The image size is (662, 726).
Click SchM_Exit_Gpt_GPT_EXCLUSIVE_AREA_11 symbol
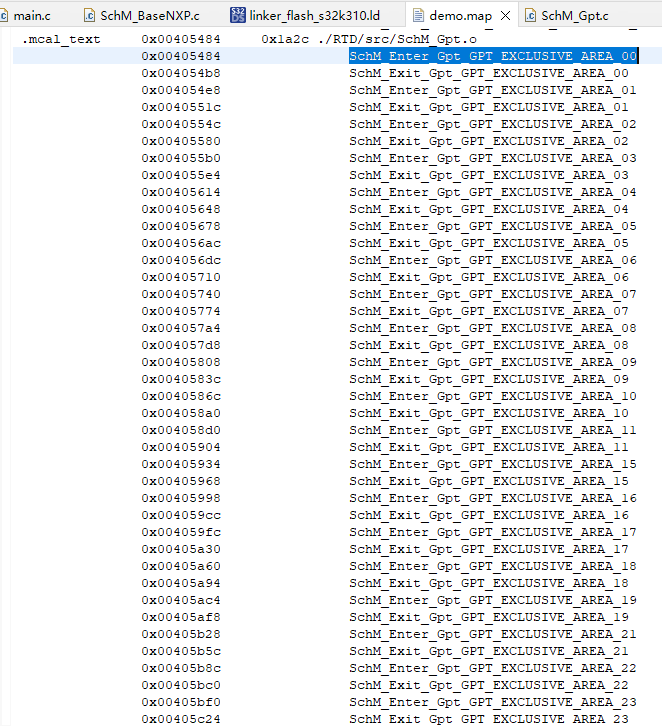point(489,447)
